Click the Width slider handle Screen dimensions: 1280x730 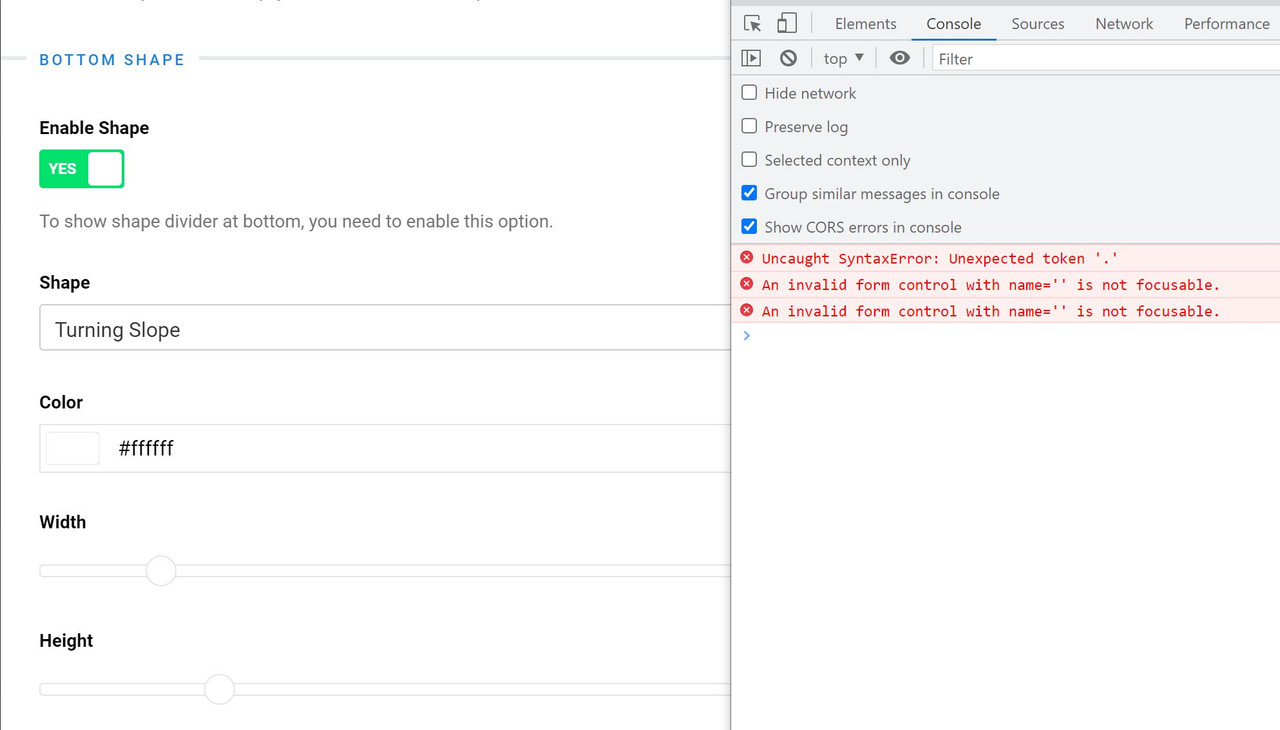(x=160, y=570)
